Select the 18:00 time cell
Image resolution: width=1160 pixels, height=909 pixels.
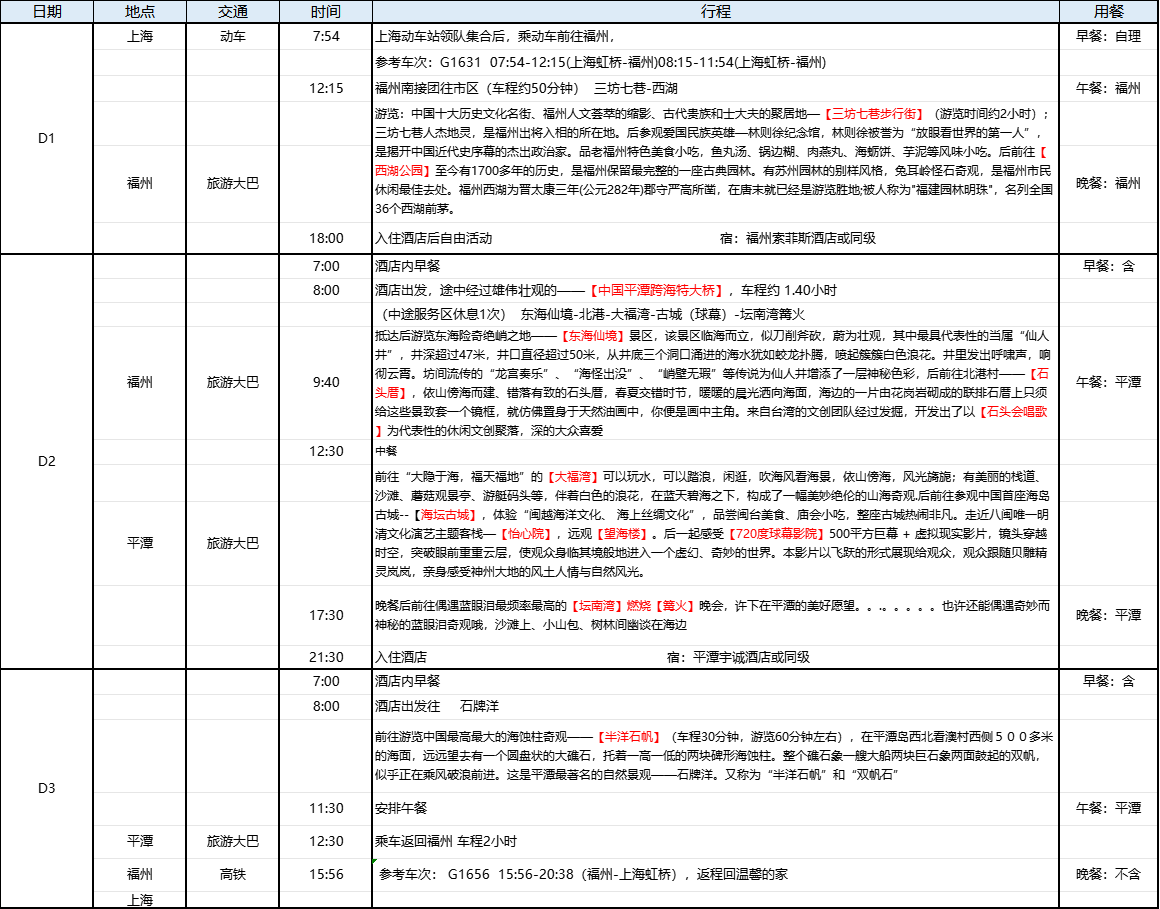[x=326, y=238]
